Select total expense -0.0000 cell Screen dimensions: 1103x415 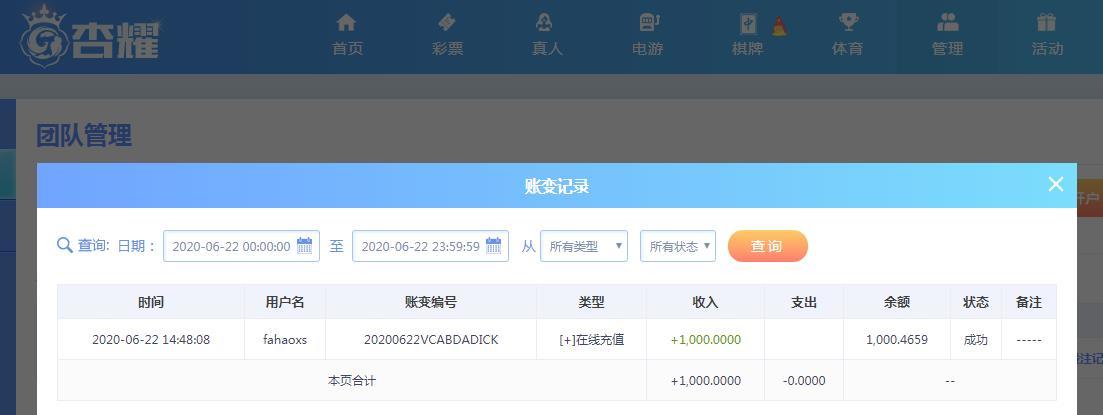point(804,381)
